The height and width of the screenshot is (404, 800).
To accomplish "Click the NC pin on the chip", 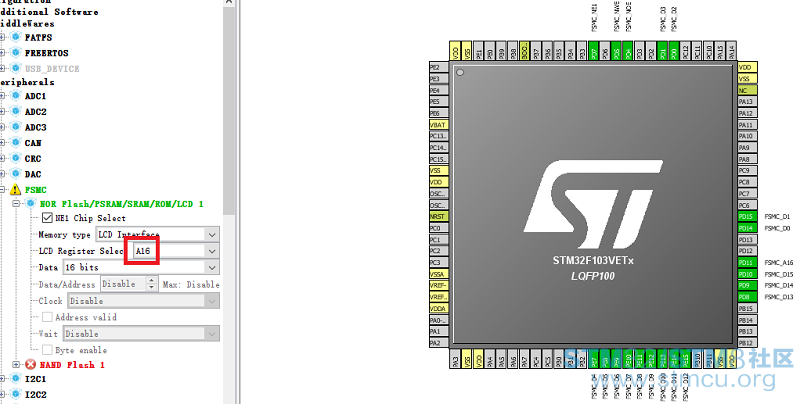I will pos(747,90).
